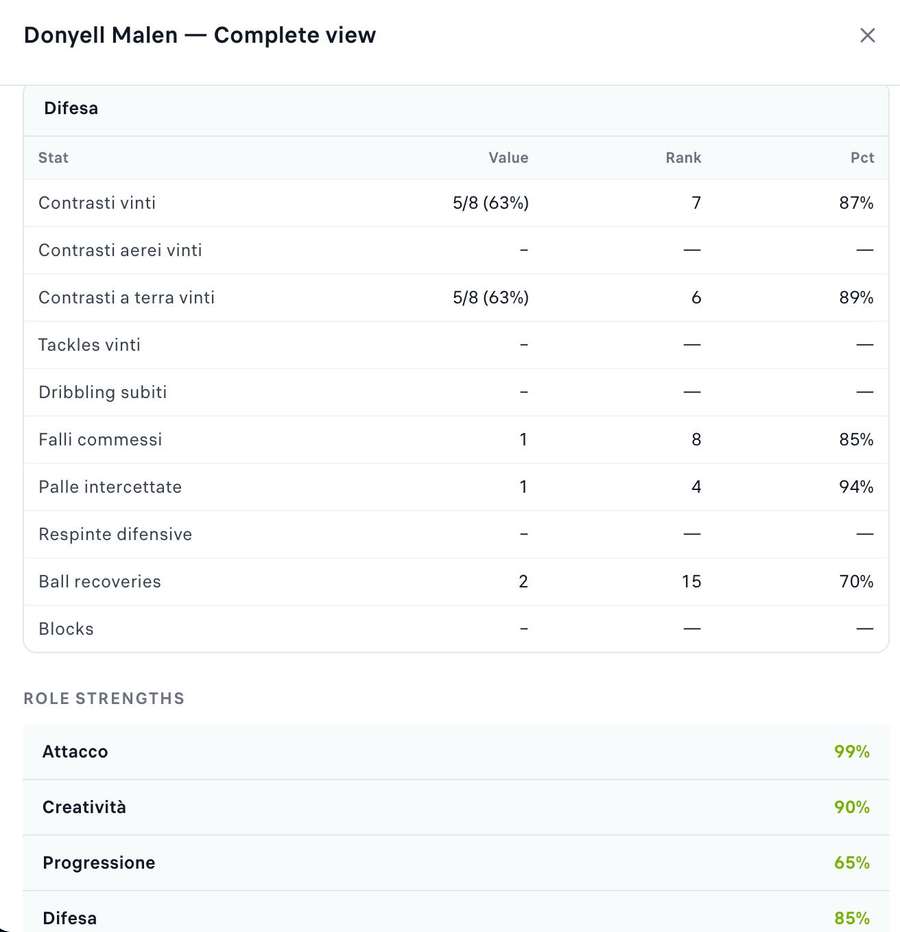Screen dimensions: 900x932
Task: Open the Attacco role strength row
Action: point(456,752)
